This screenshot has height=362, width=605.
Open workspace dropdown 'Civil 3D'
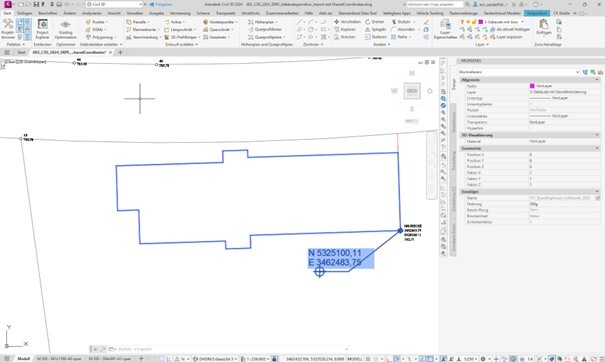coord(114,4)
